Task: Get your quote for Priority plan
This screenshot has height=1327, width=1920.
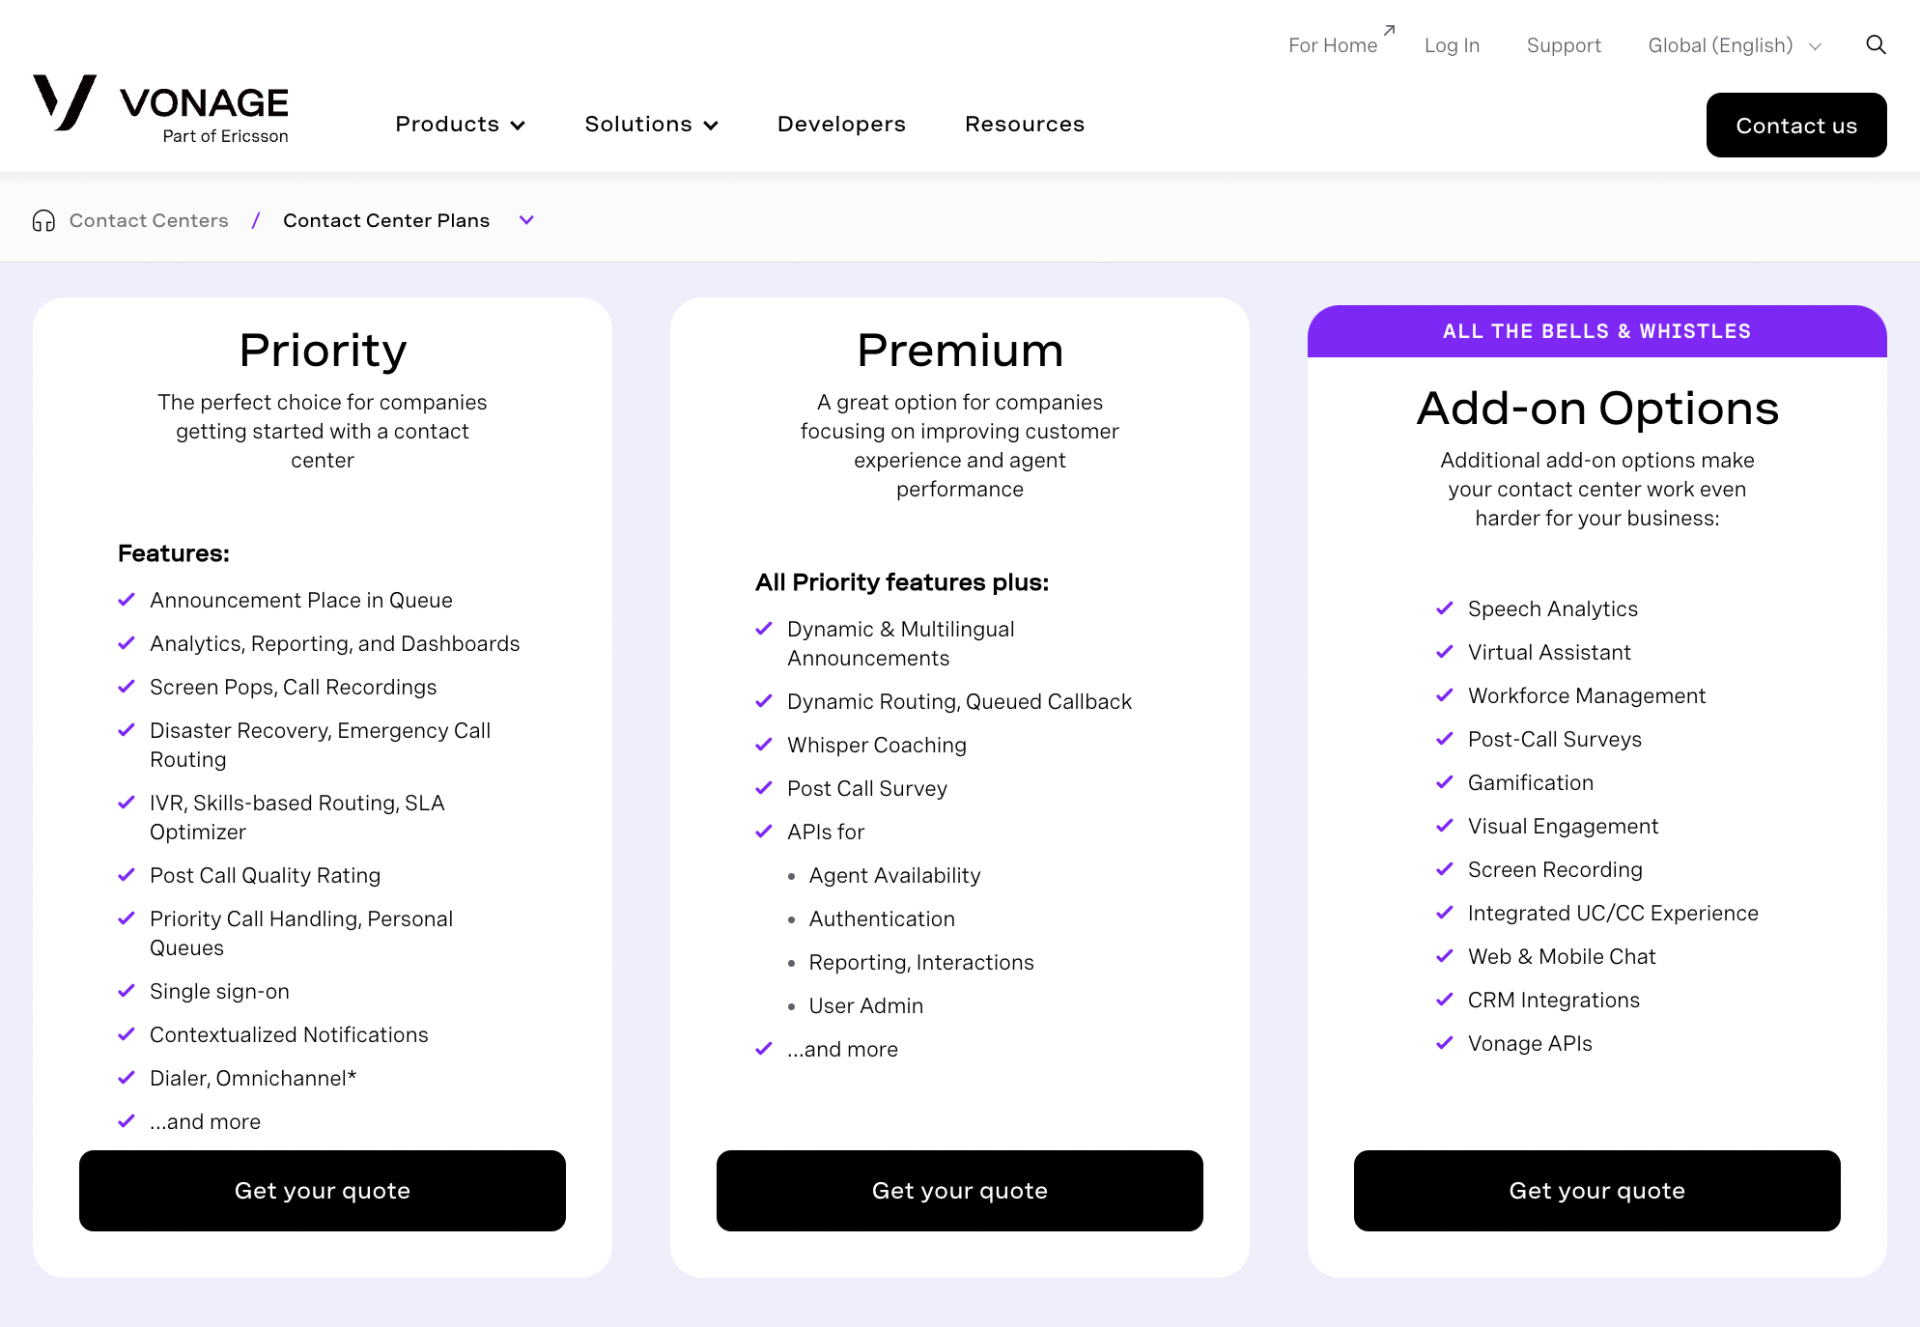Action: [x=322, y=1190]
